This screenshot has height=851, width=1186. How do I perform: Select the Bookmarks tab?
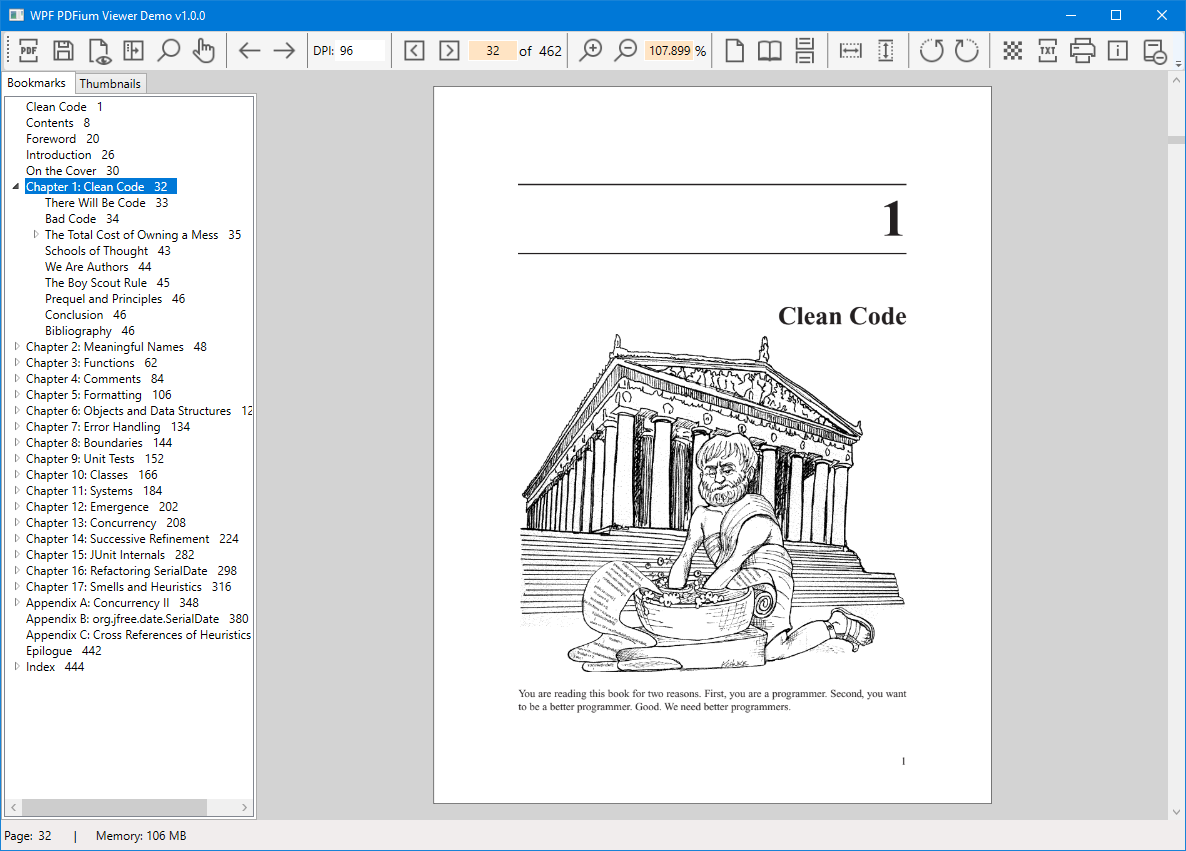(x=36, y=82)
